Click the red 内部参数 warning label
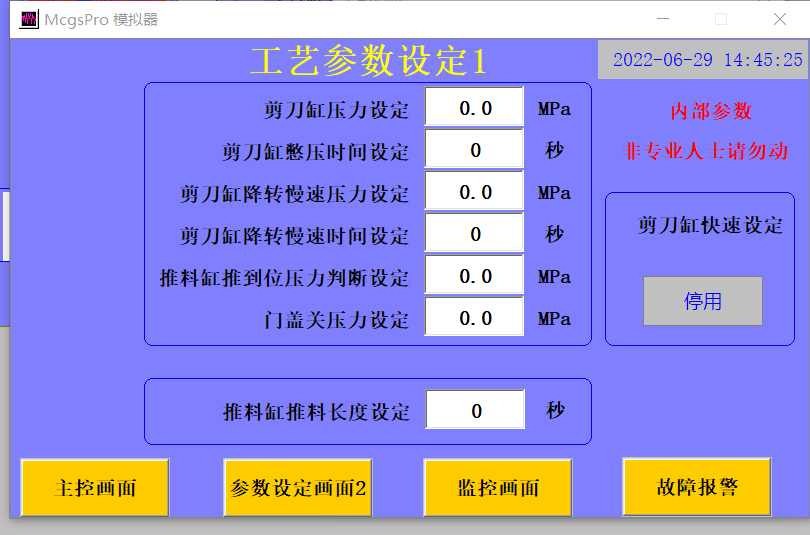Screen dimensions: 810x535 tap(711, 111)
